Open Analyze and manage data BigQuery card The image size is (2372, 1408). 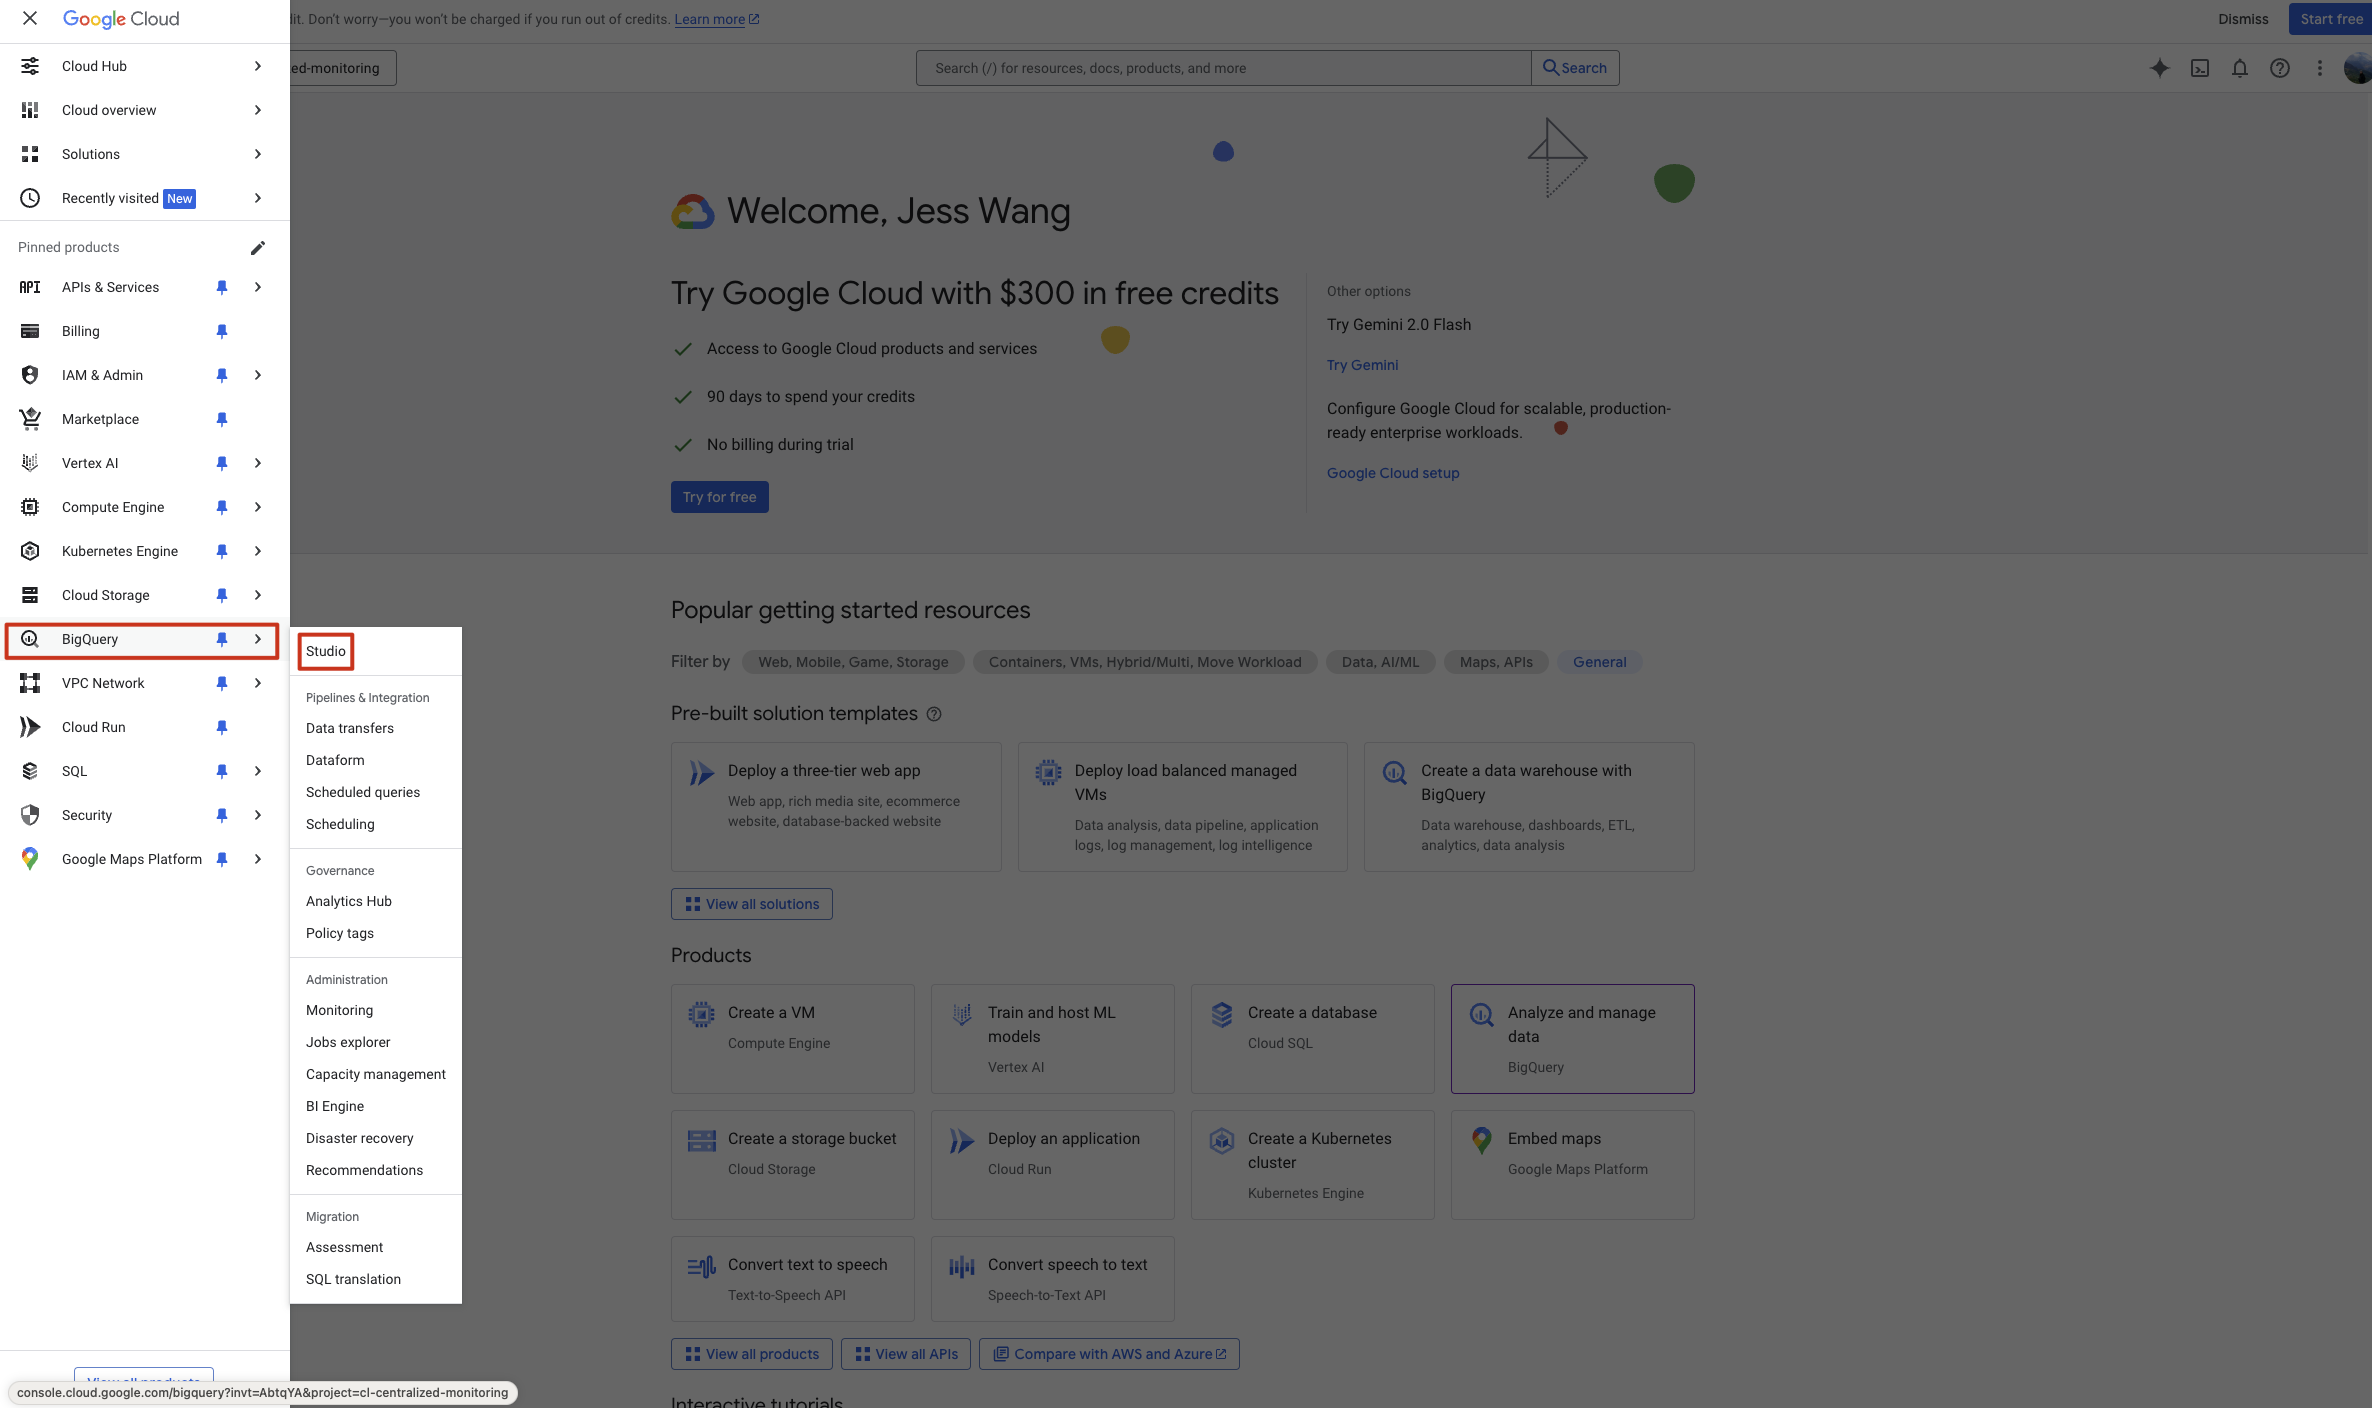pyautogui.click(x=1573, y=1039)
